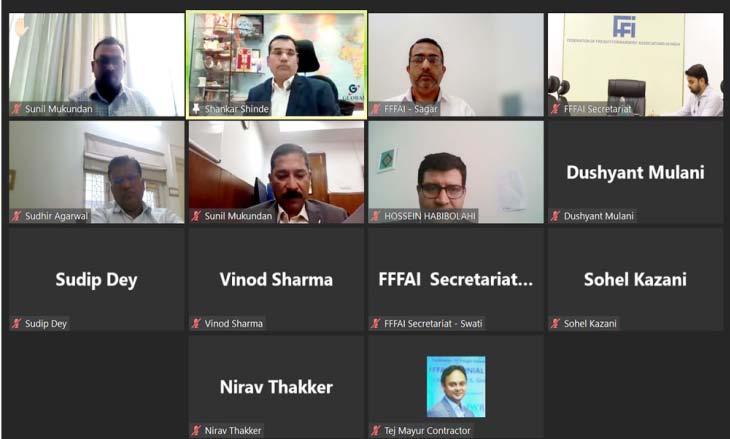
Task: Click Tej Mayur Contractor's profile picture
Action: coord(456,387)
